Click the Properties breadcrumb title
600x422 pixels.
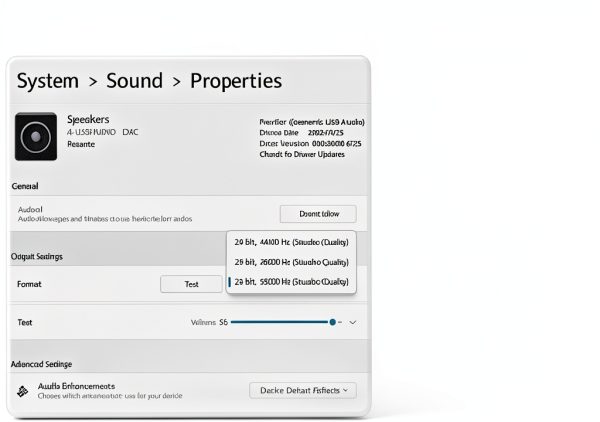click(x=236, y=81)
